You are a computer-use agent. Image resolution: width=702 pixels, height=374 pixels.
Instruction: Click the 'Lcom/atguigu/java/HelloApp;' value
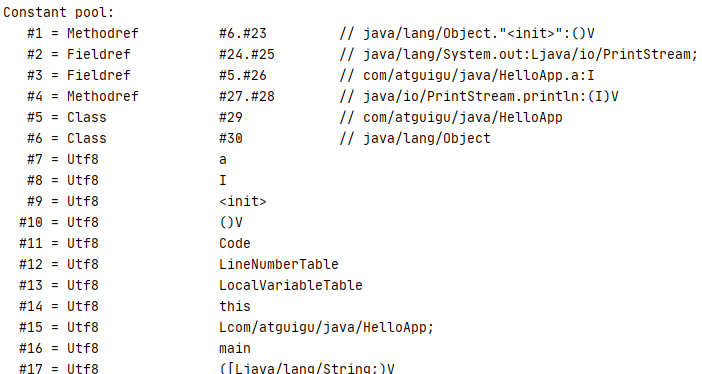(x=326, y=327)
